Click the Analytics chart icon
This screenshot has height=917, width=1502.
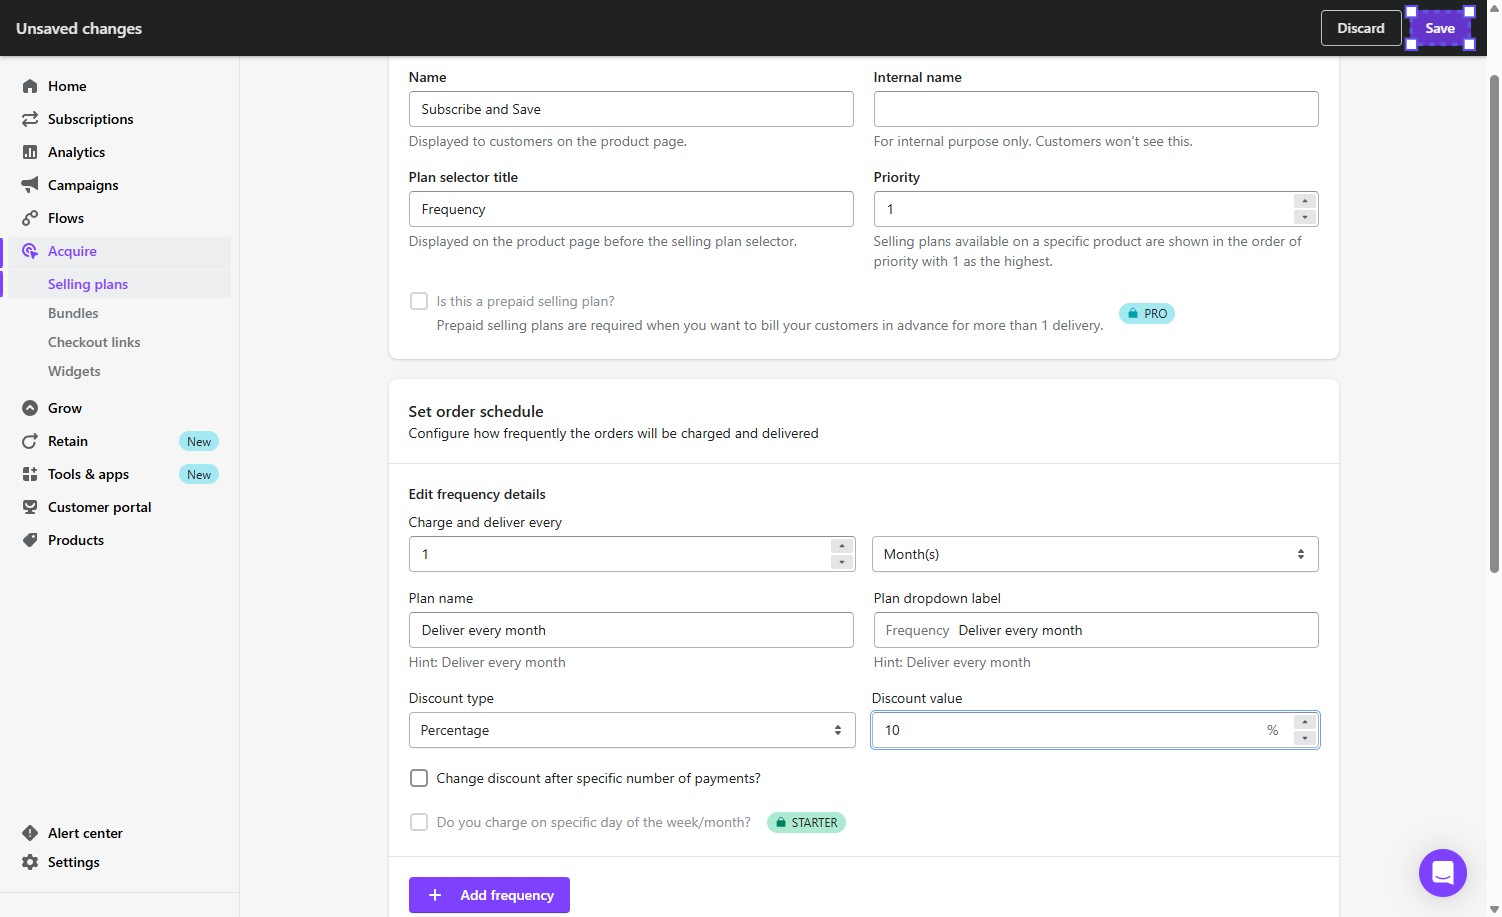click(30, 152)
